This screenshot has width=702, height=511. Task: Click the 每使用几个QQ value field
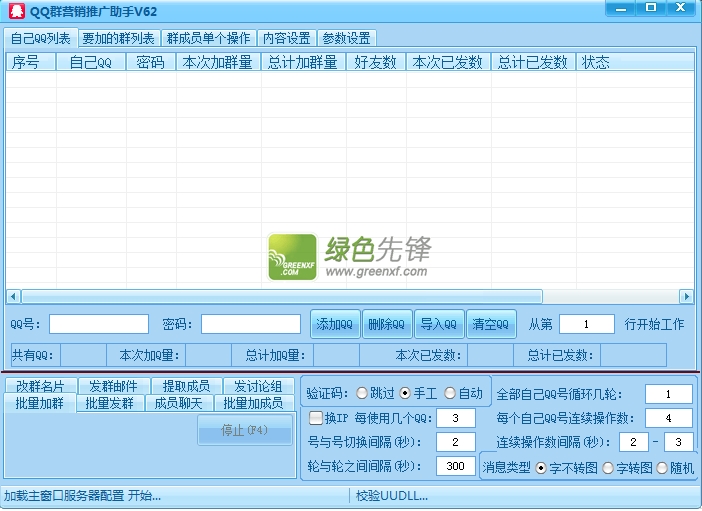[x=455, y=418]
